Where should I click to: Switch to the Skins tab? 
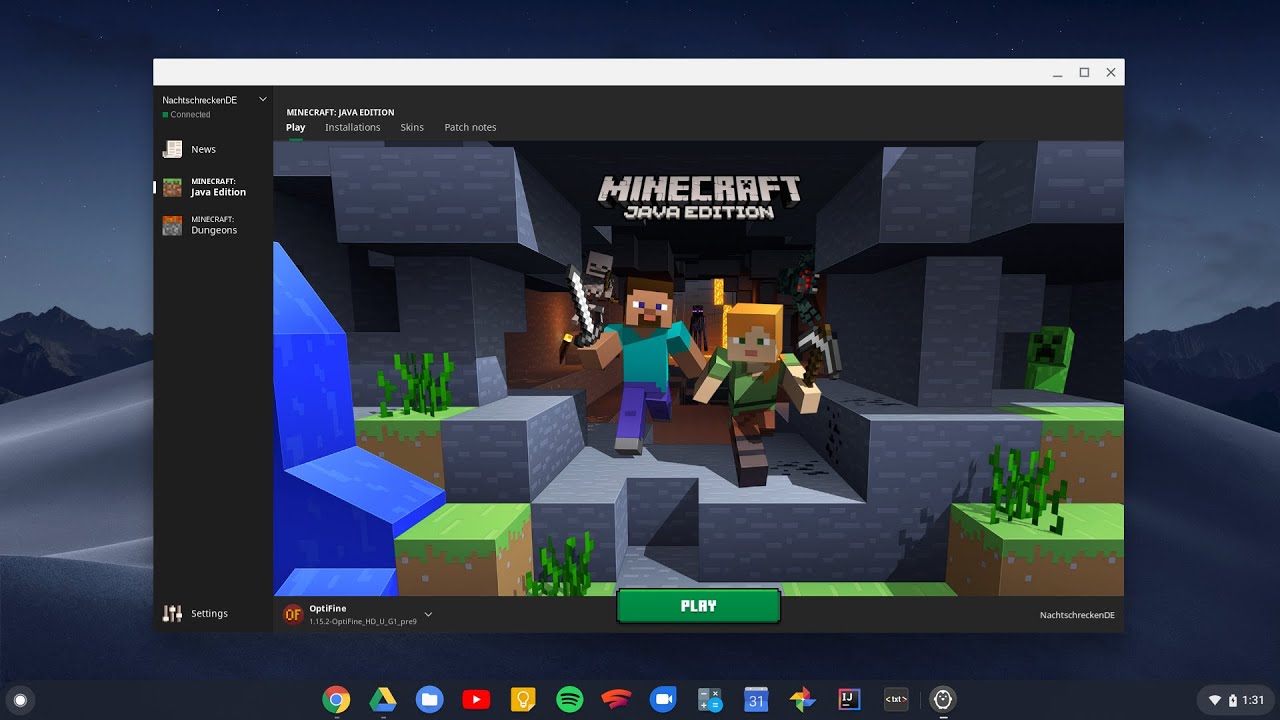point(412,127)
